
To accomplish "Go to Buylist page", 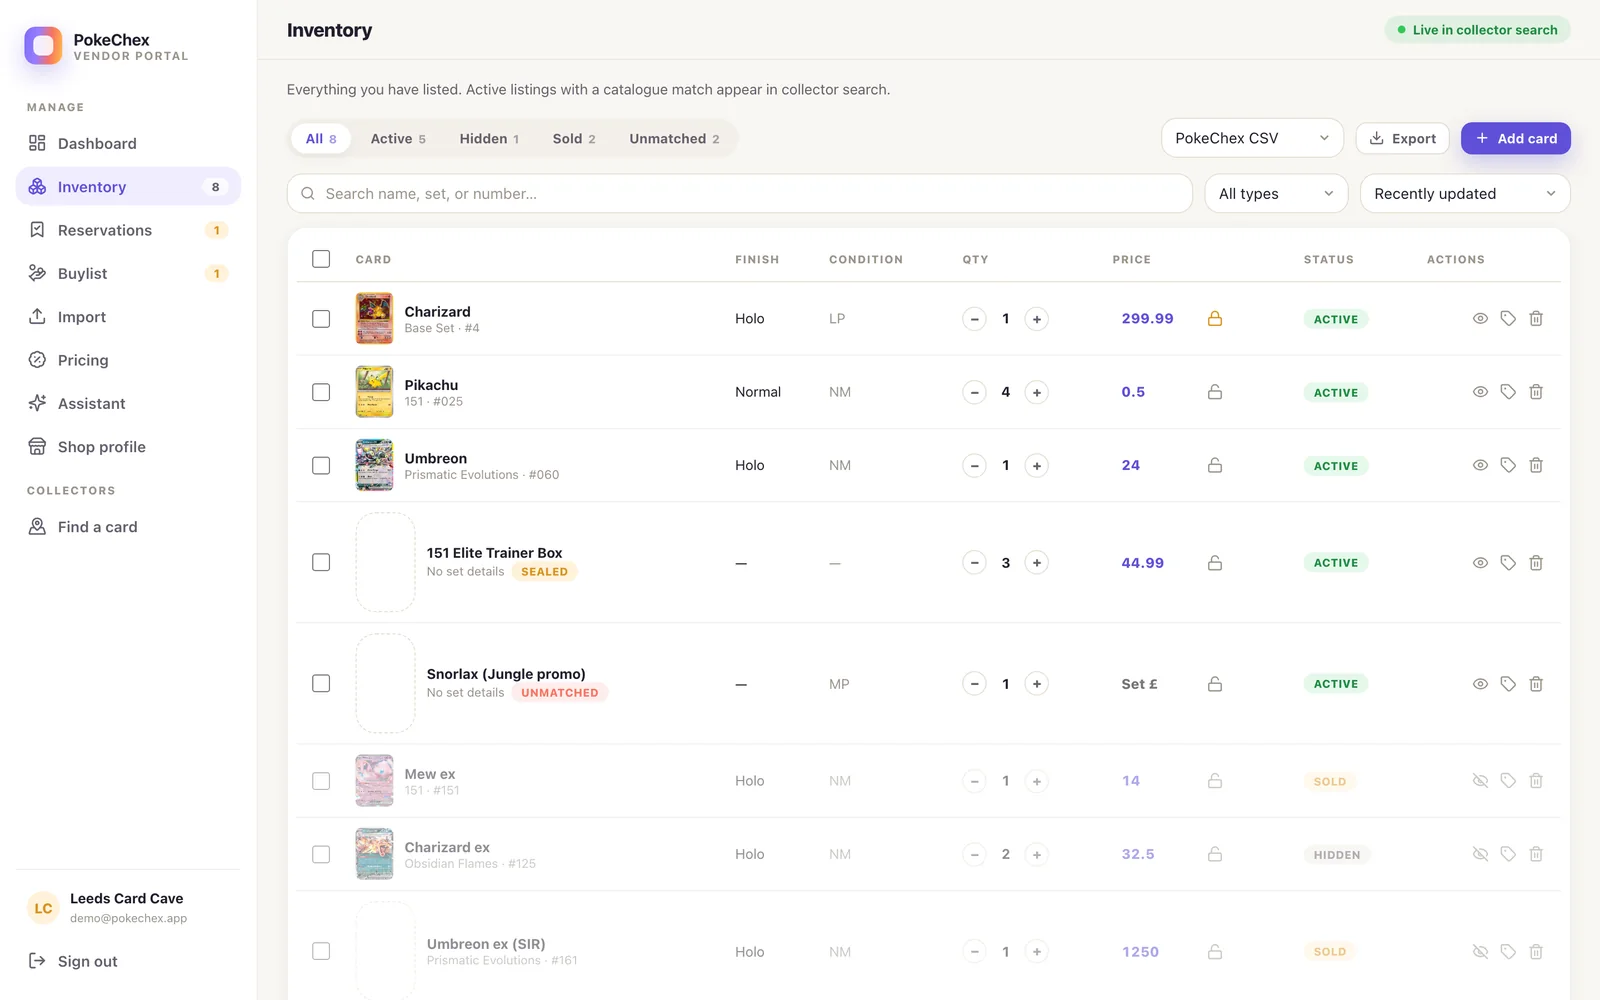I will click(128, 273).
